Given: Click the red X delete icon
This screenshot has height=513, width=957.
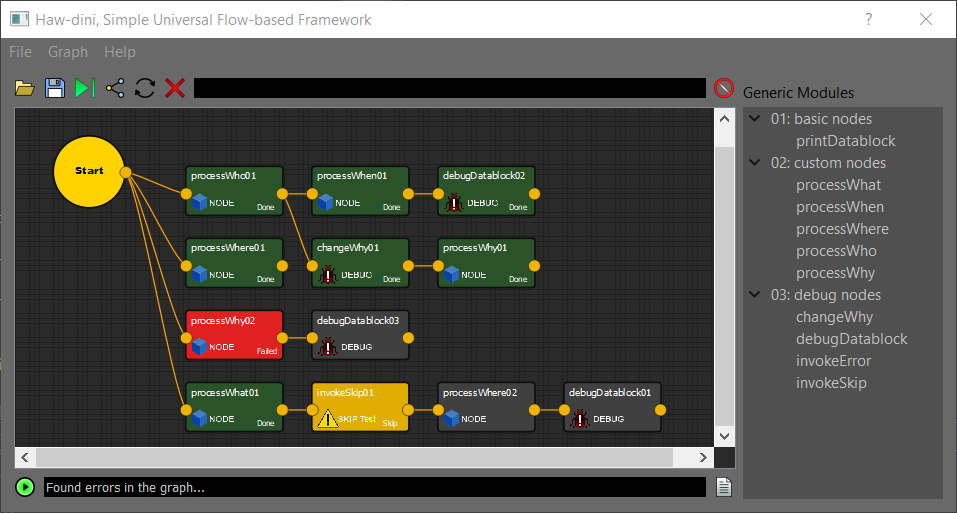Looking at the screenshot, I should click(x=175, y=88).
